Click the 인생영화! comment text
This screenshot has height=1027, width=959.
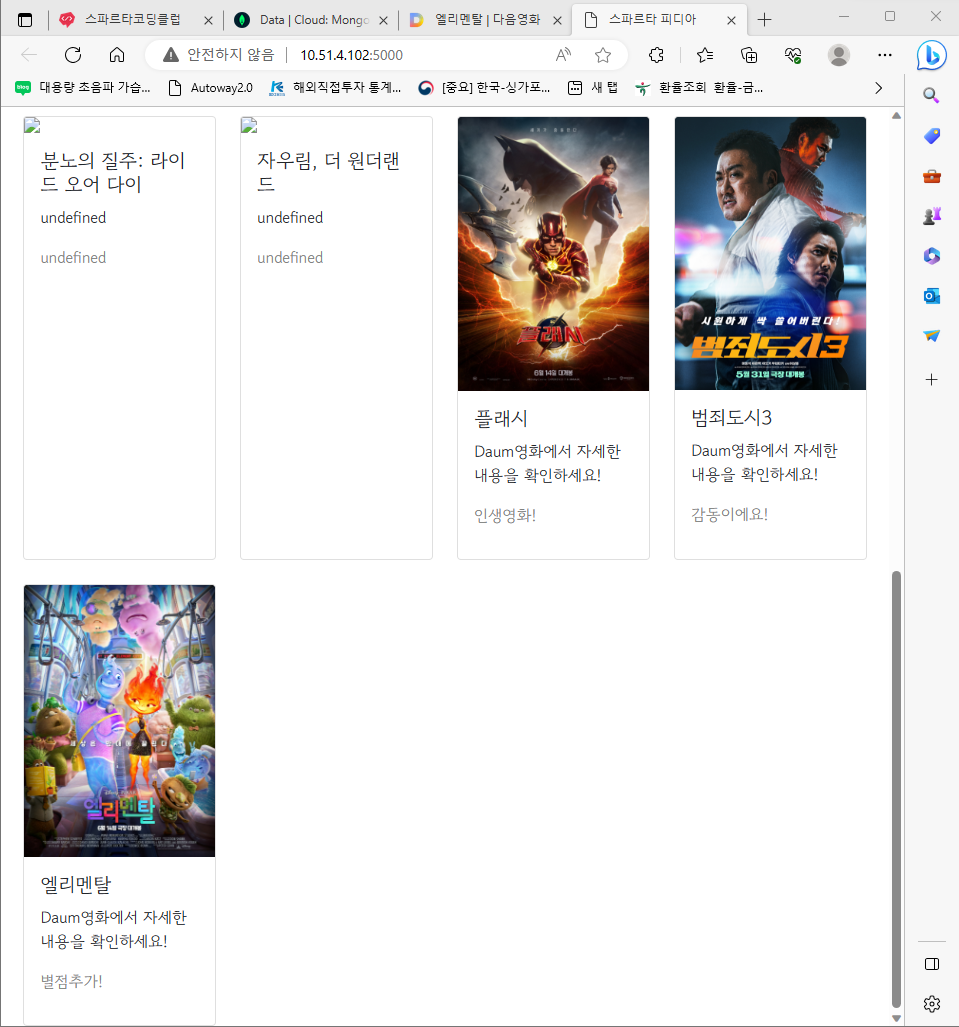[x=505, y=515]
